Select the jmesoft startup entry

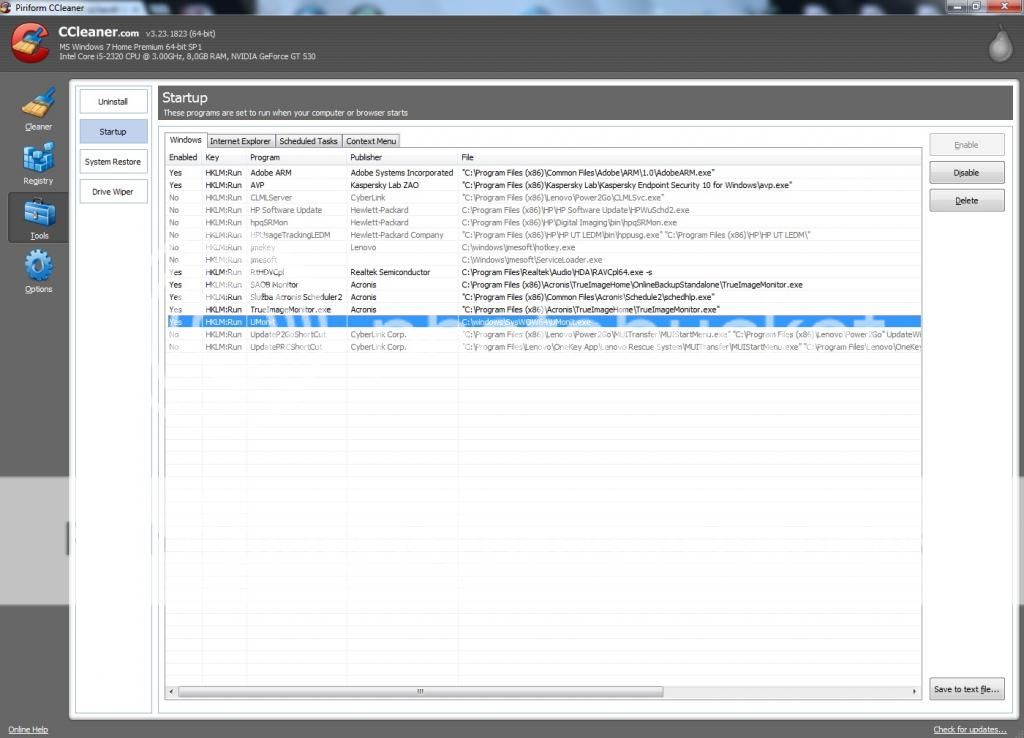point(543,260)
